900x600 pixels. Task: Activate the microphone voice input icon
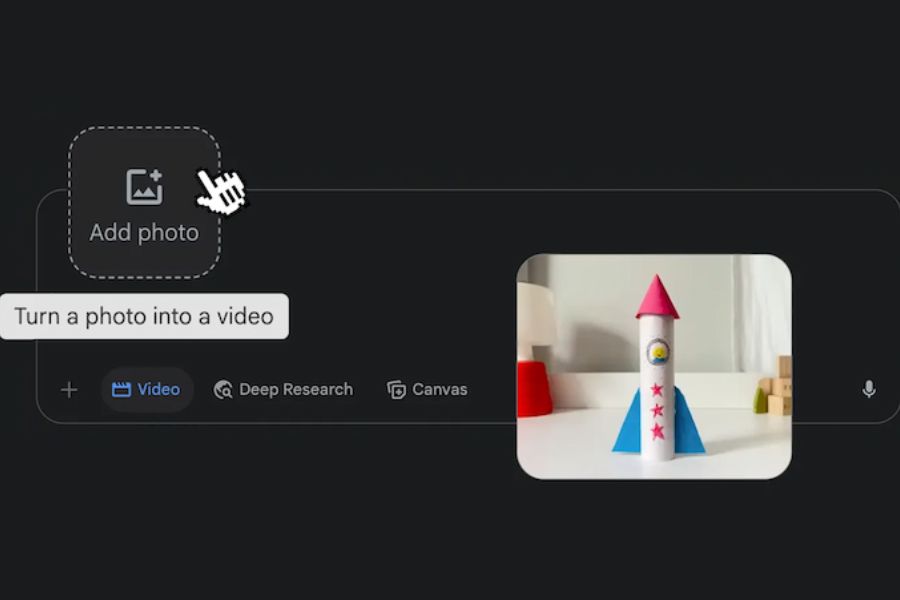tap(869, 389)
